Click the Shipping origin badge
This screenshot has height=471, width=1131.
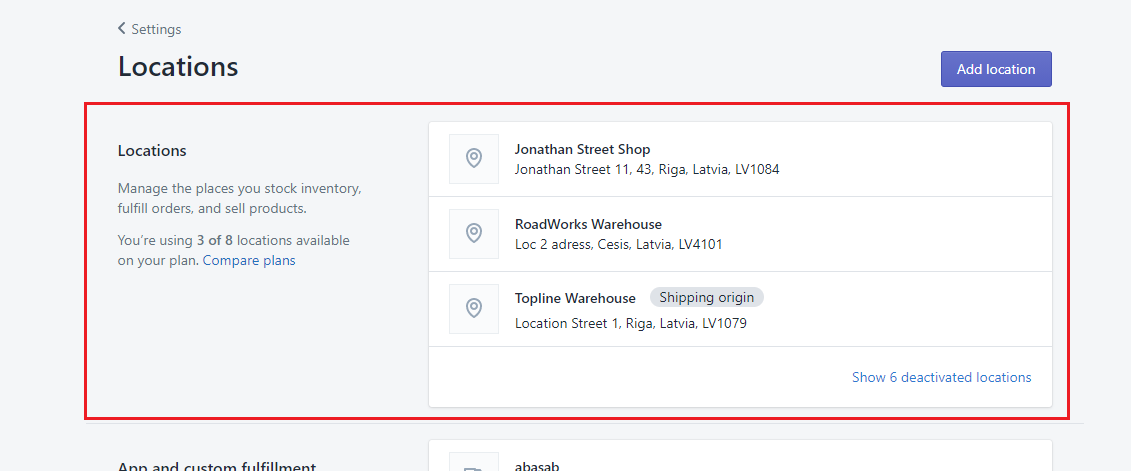click(x=707, y=298)
